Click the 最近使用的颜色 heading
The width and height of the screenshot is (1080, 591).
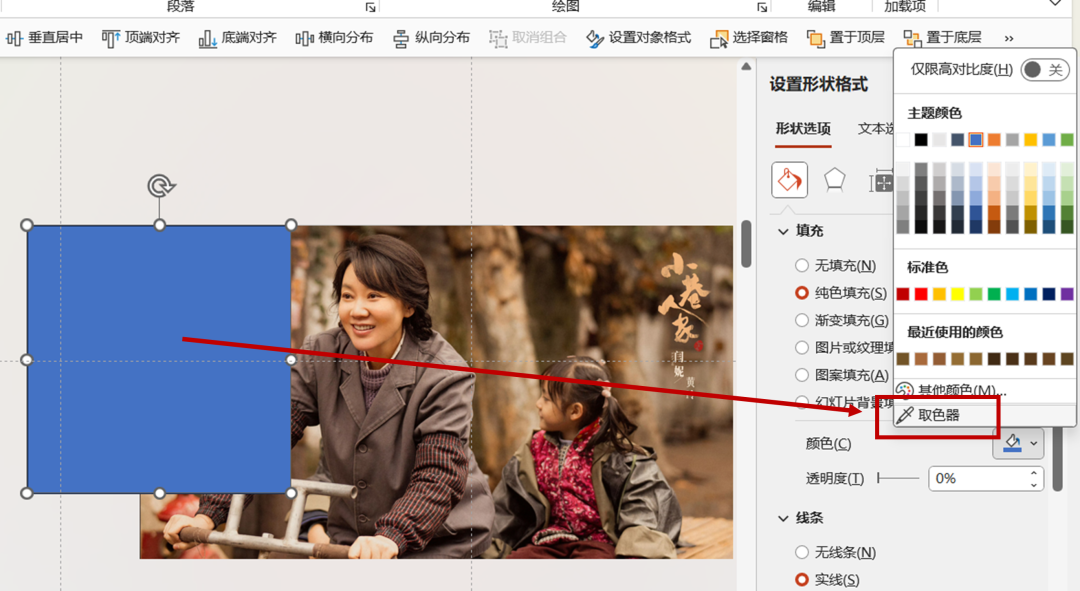click(x=955, y=332)
